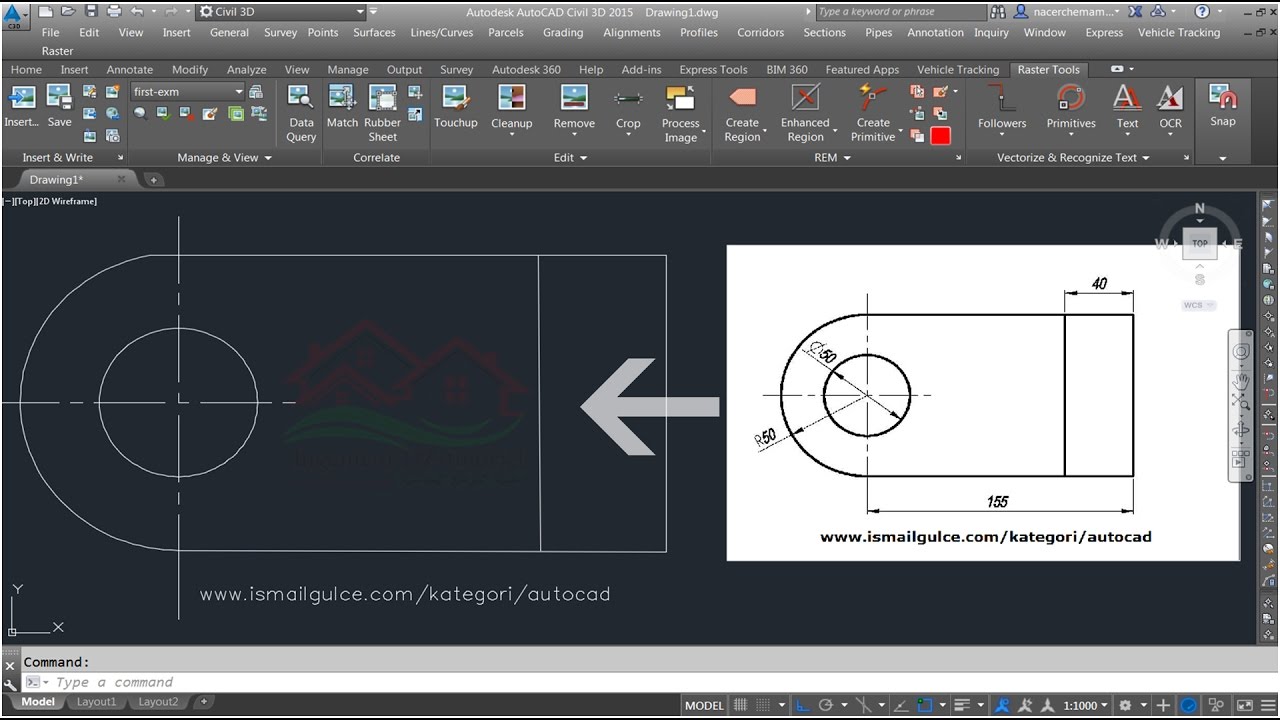Switch to the Annotate ribbon tab
Image resolution: width=1280 pixels, height=720 pixels.
tap(130, 70)
